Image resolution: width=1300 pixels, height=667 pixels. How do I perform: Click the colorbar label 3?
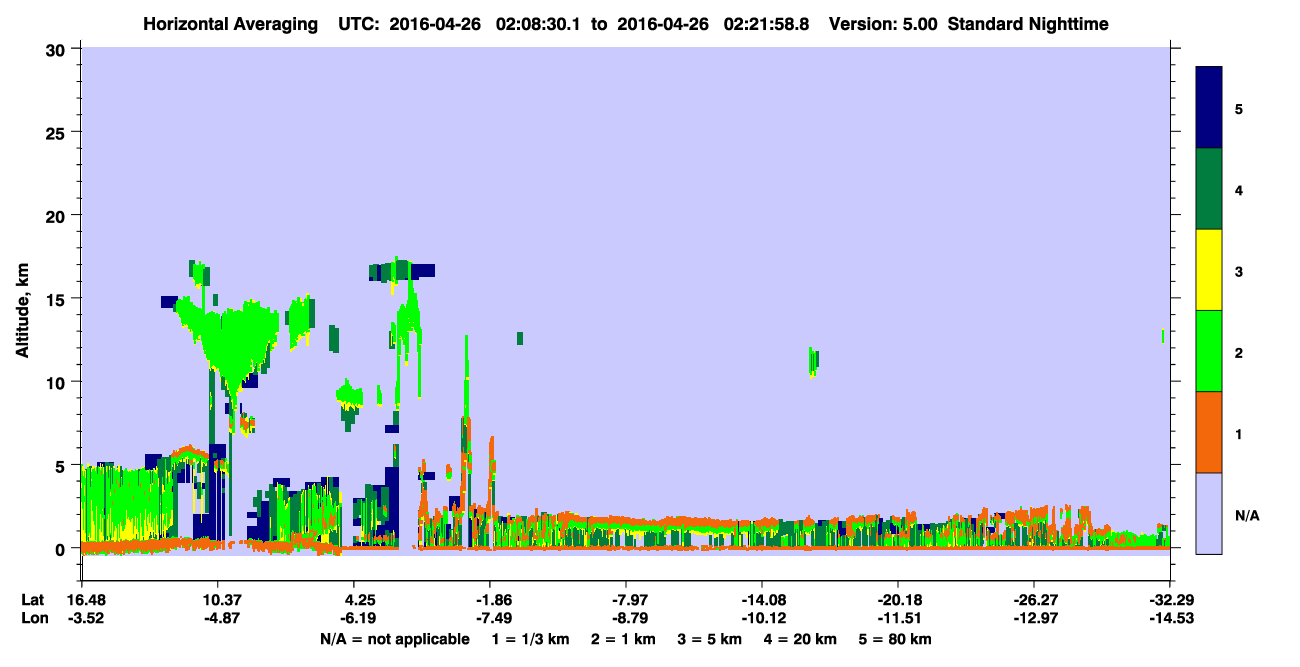1238,270
